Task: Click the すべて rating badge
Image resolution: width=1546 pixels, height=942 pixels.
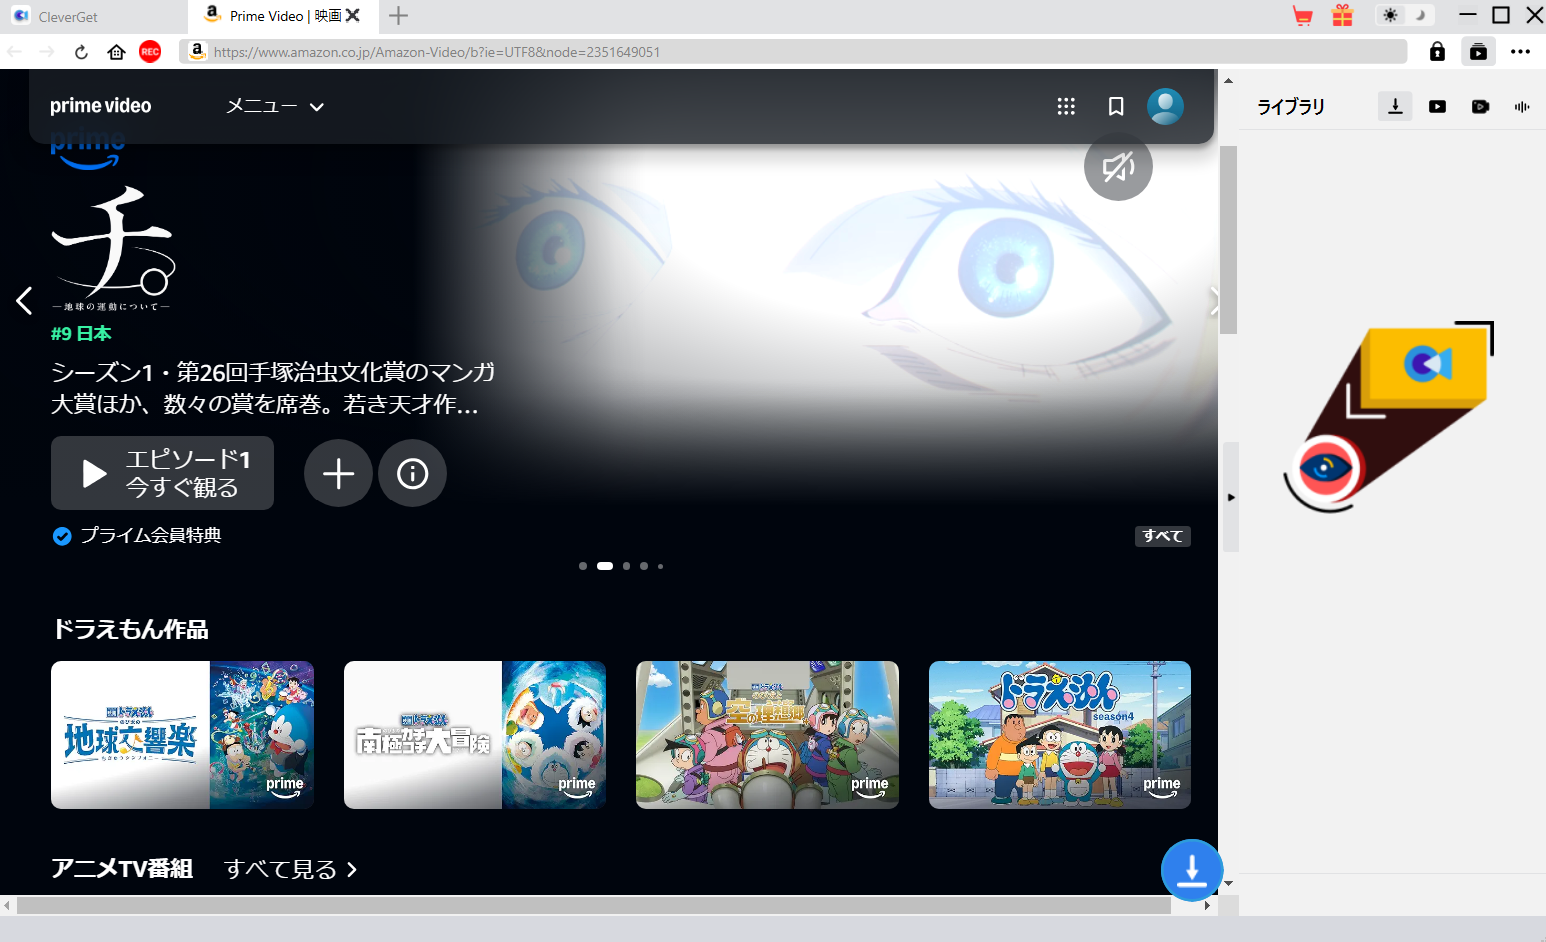Action: tap(1162, 536)
